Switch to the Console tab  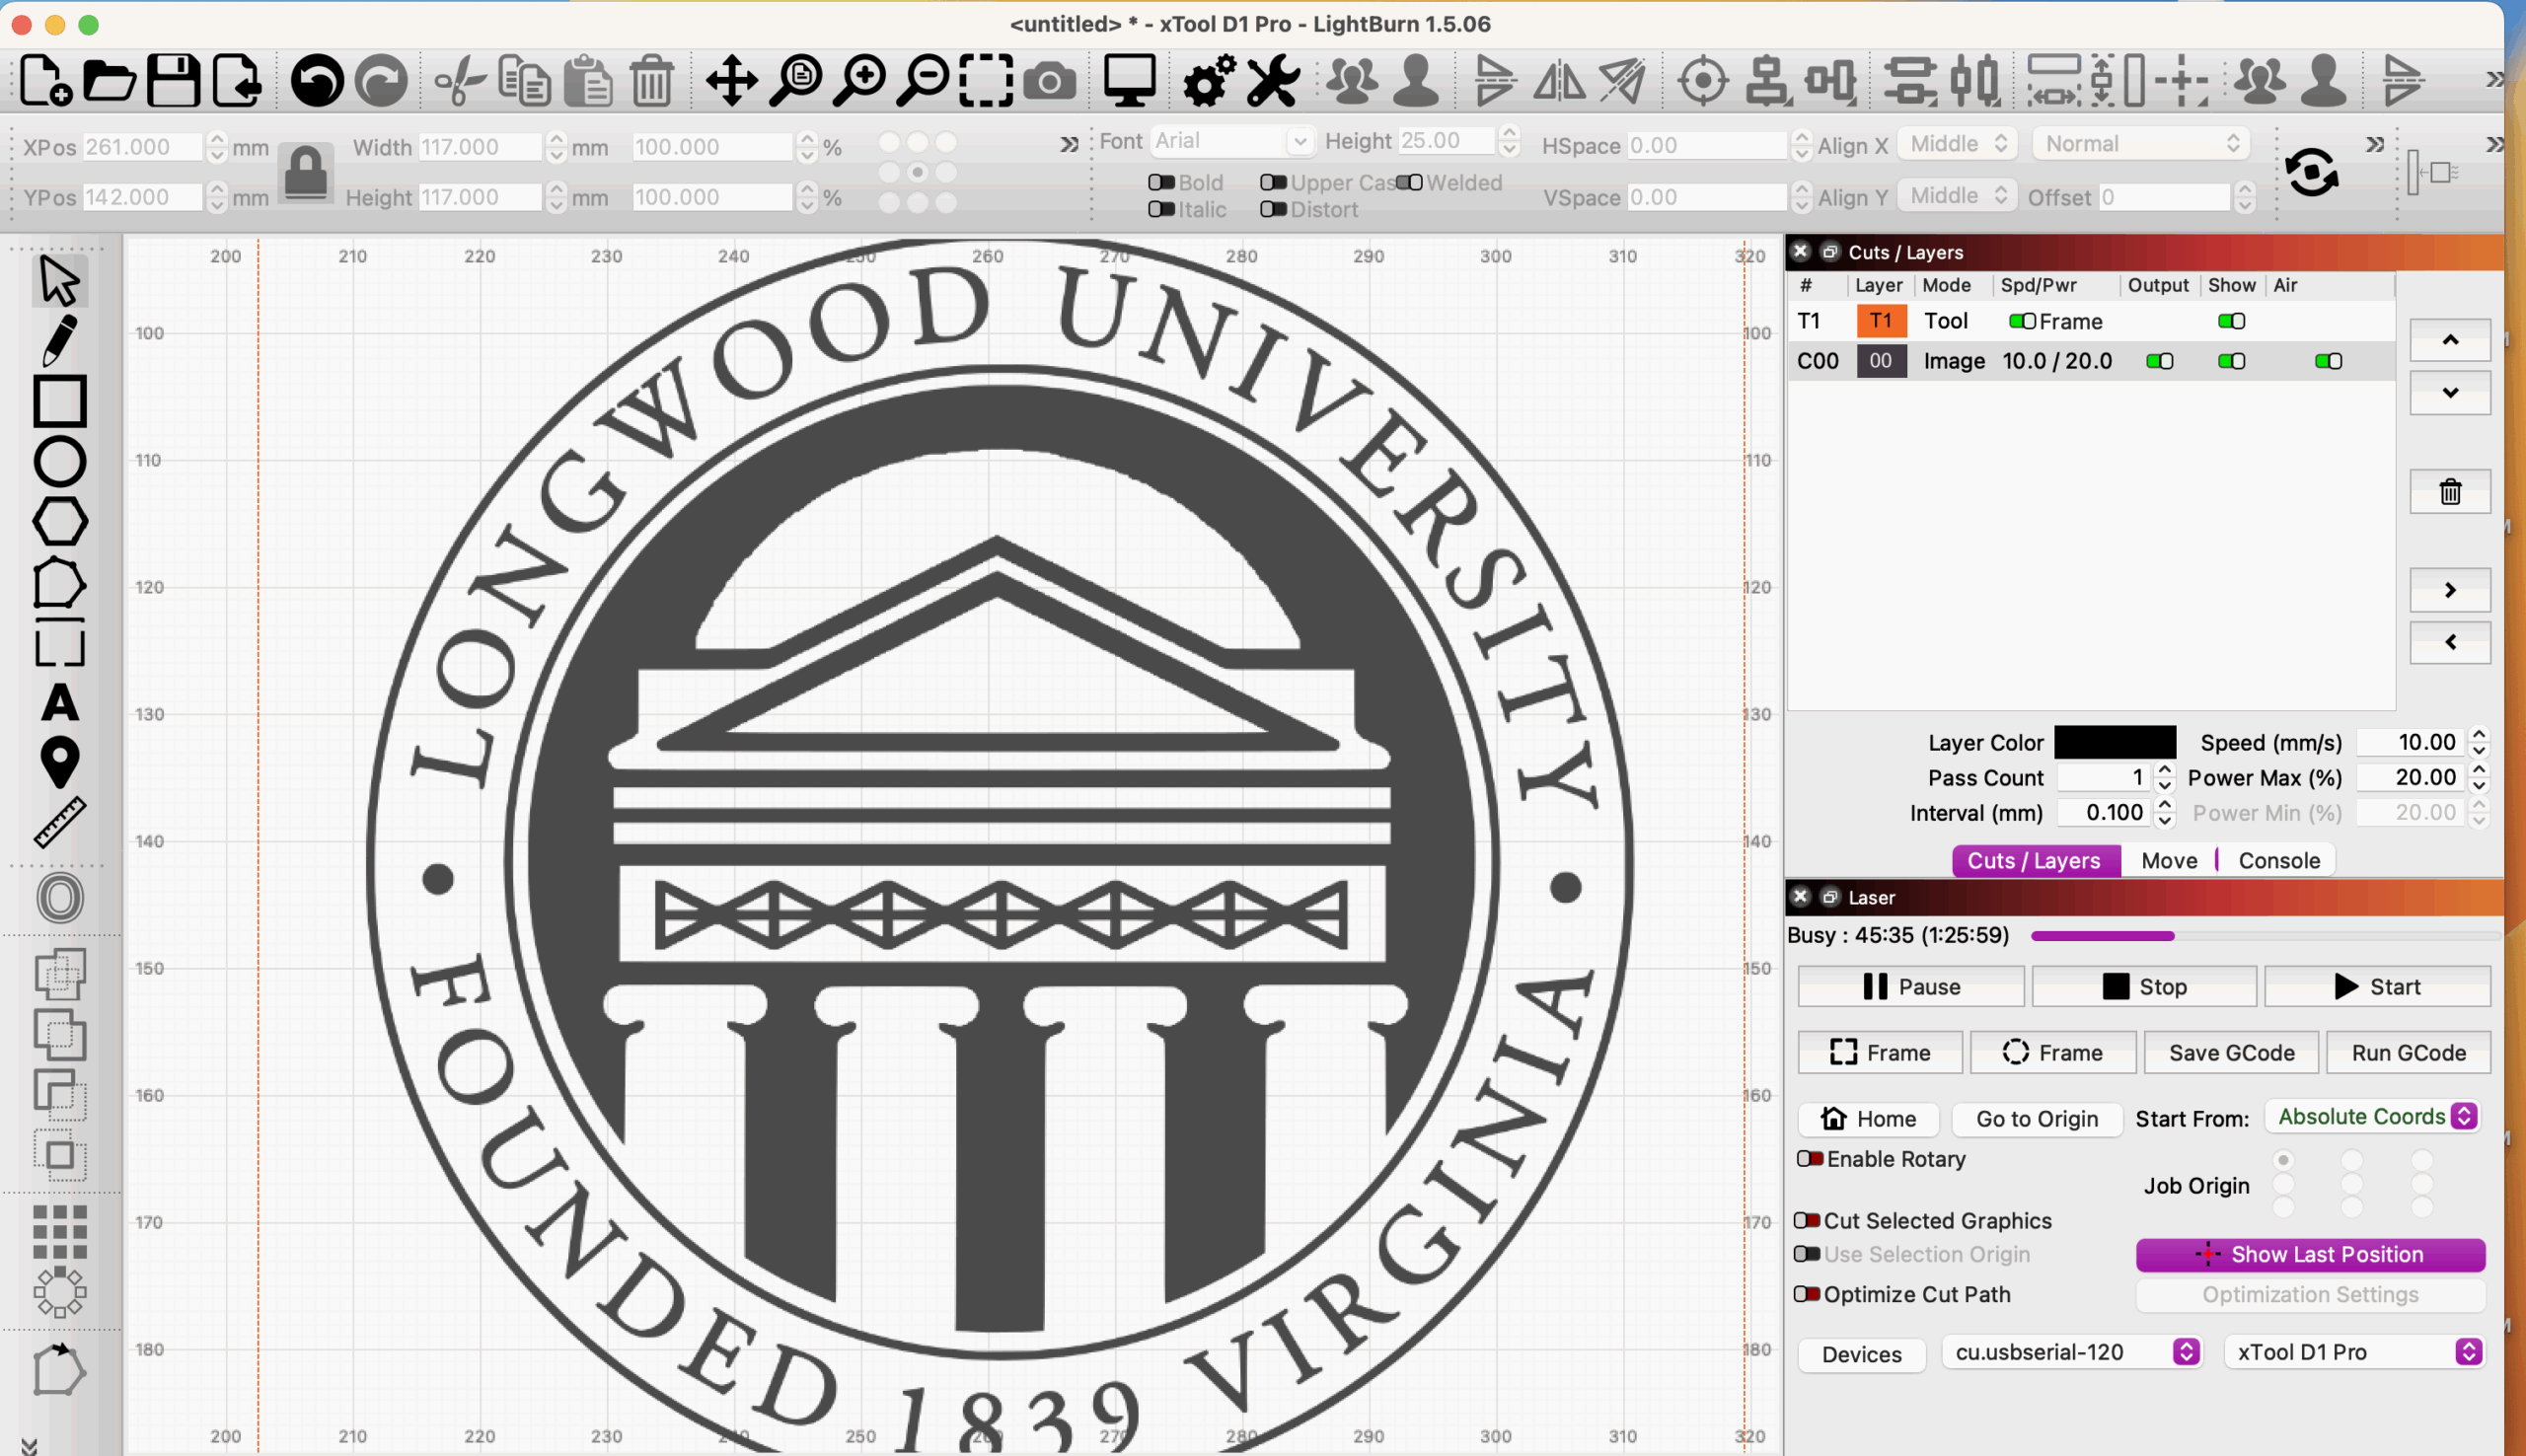[x=2278, y=860]
